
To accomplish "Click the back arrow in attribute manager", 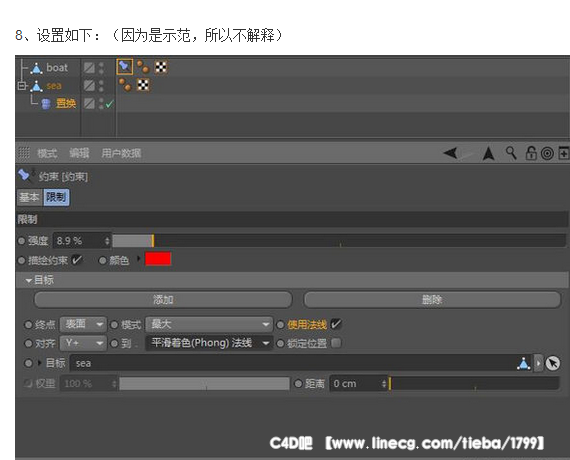I will (x=451, y=153).
